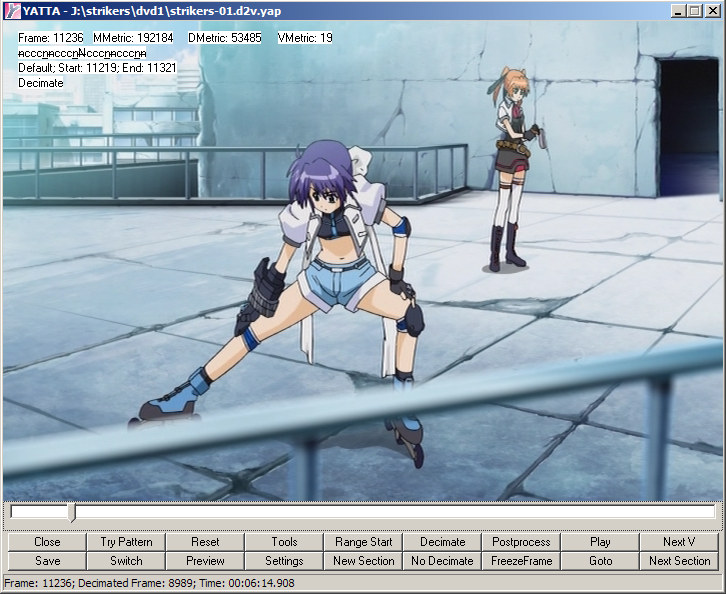Image resolution: width=726 pixels, height=594 pixels.
Task: Close the YATTA window with the X
Action: click(713, 11)
